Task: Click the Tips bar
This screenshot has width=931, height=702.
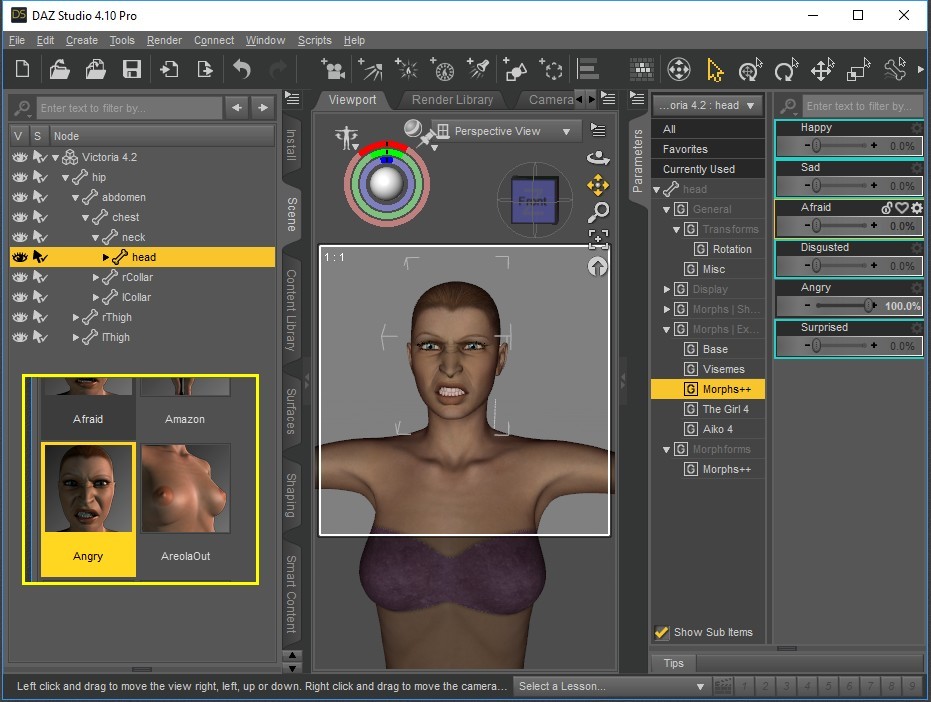Action: click(x=673, y=663)
